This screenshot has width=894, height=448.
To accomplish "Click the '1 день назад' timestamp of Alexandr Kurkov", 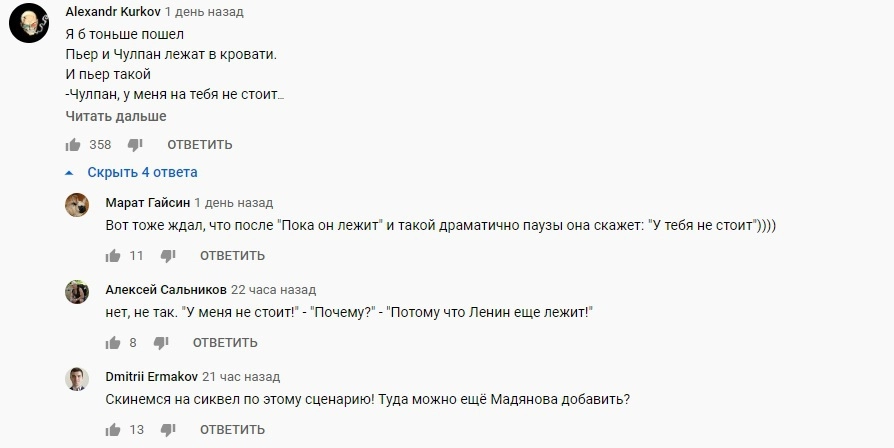I will pyautogui.click(x=204, y=12).
